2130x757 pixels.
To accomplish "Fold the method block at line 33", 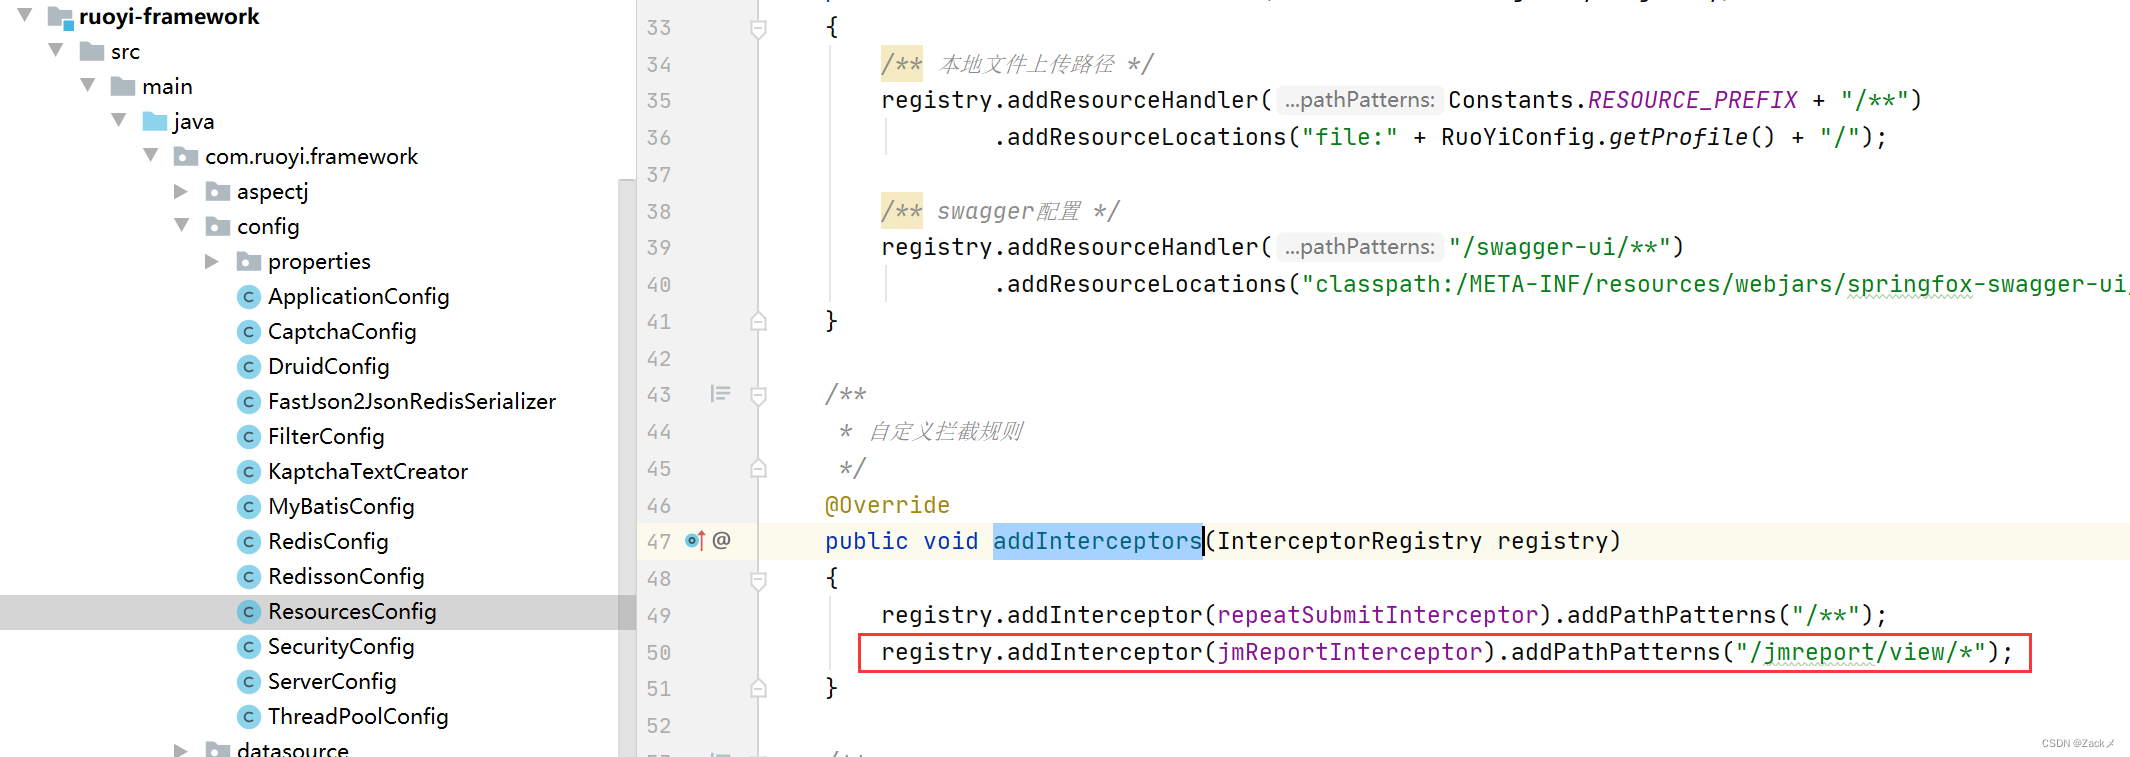I will click(759, 29).
